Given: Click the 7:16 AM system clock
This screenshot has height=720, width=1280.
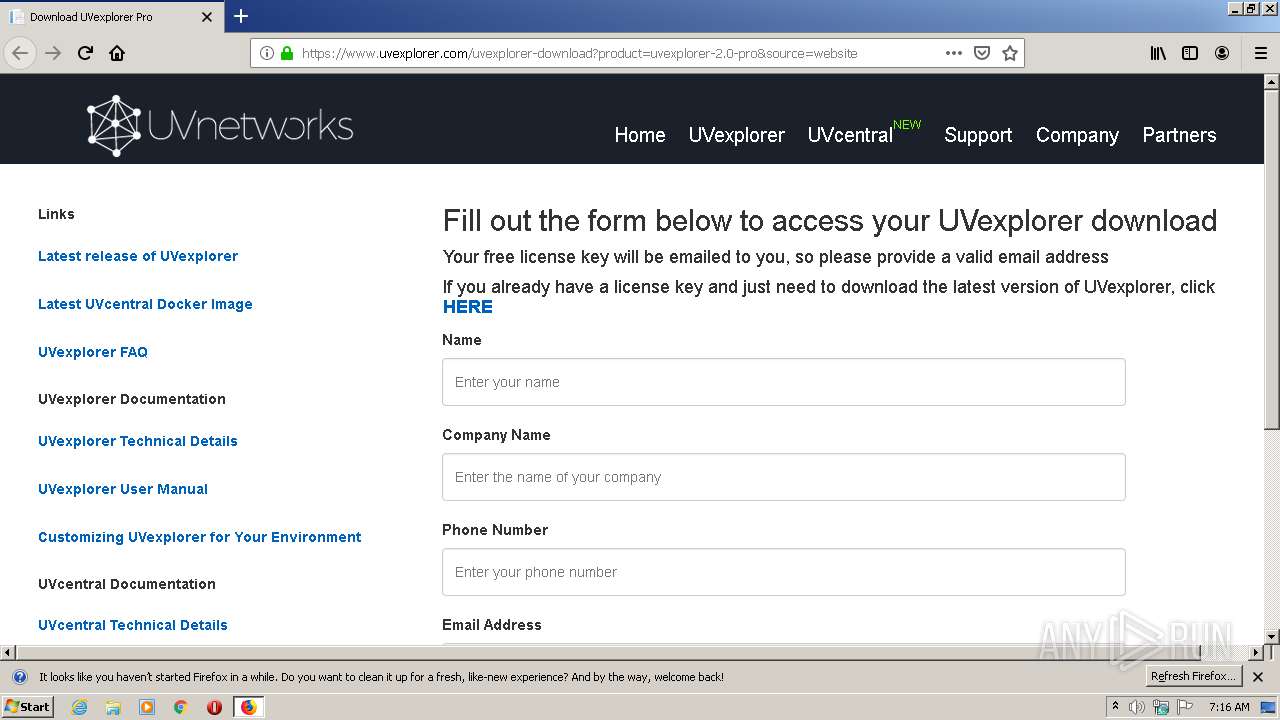Looking at the screenshot, I should [x=1229, y=707].
